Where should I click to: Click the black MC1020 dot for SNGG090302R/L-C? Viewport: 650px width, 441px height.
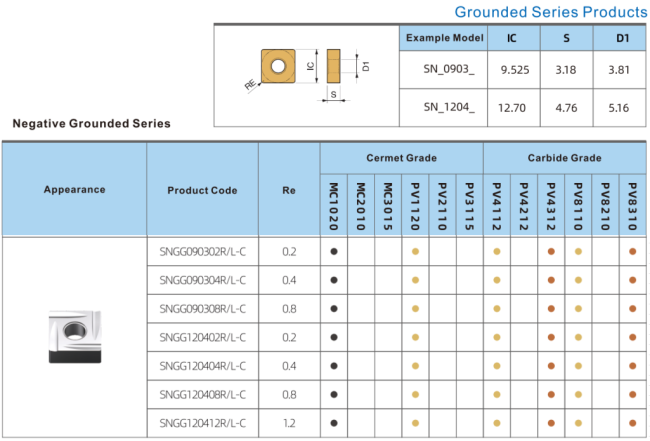click(334, 251)
